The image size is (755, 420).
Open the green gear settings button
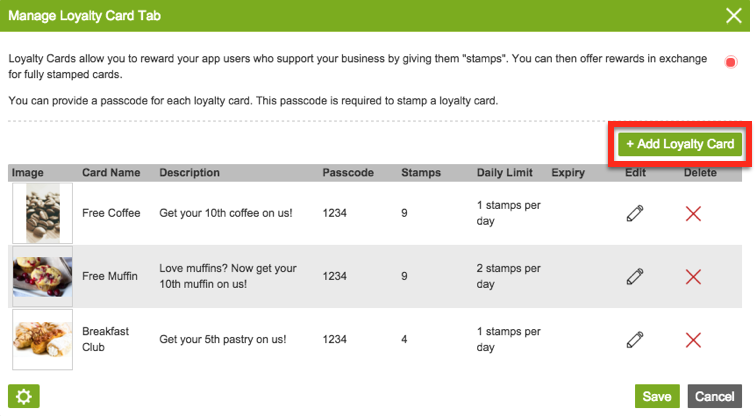pyautogui.click(x=24, y=396)
